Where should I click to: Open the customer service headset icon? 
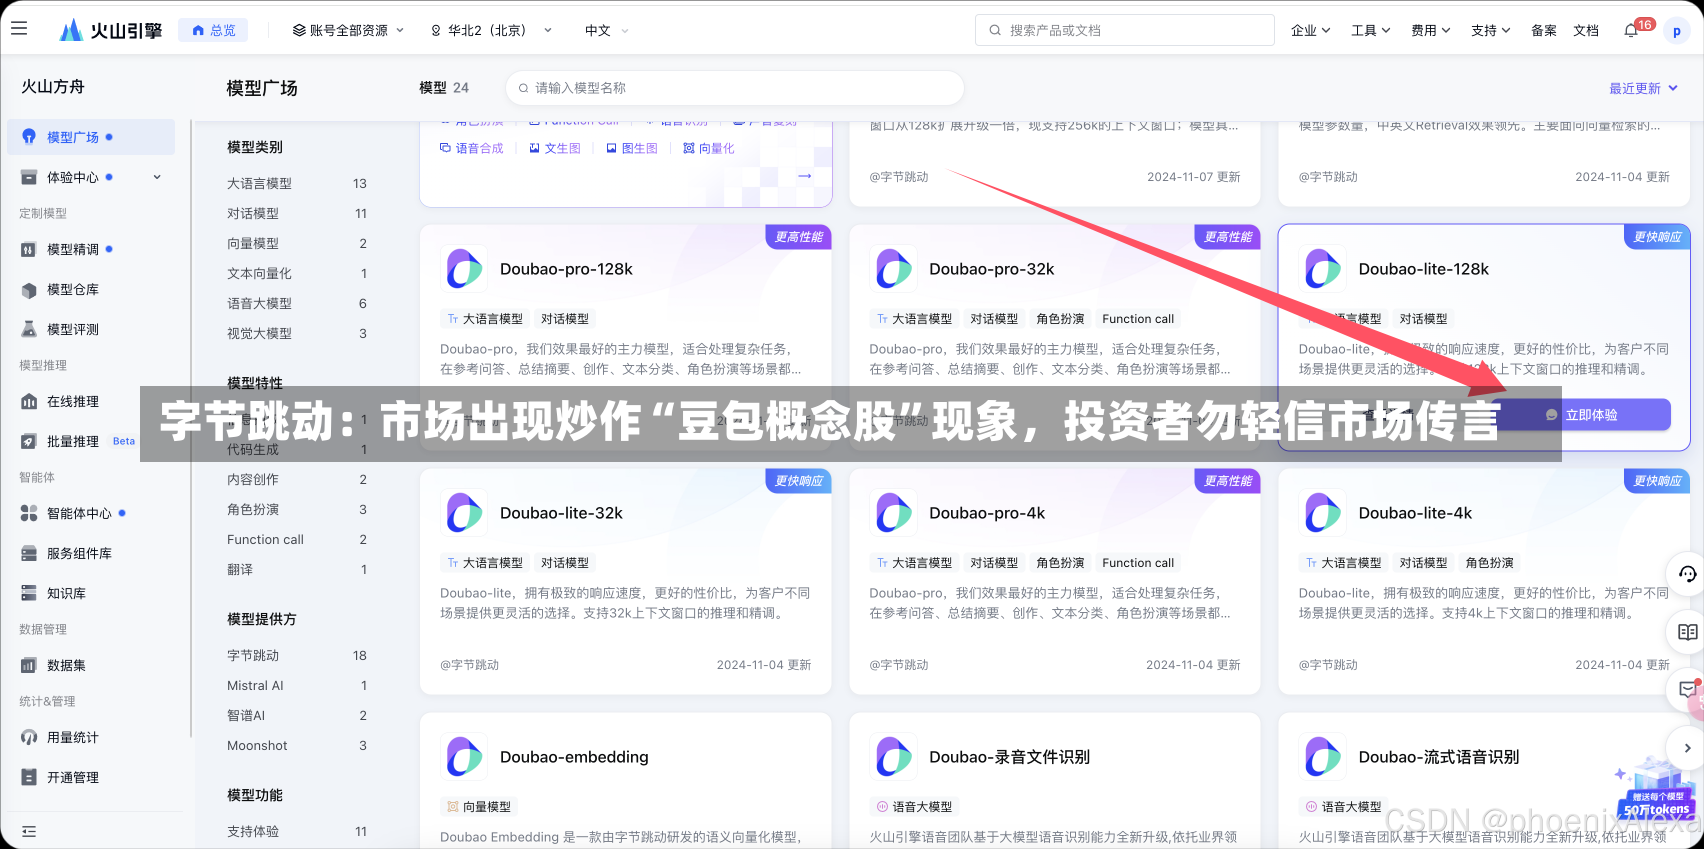pos(1687,574)
